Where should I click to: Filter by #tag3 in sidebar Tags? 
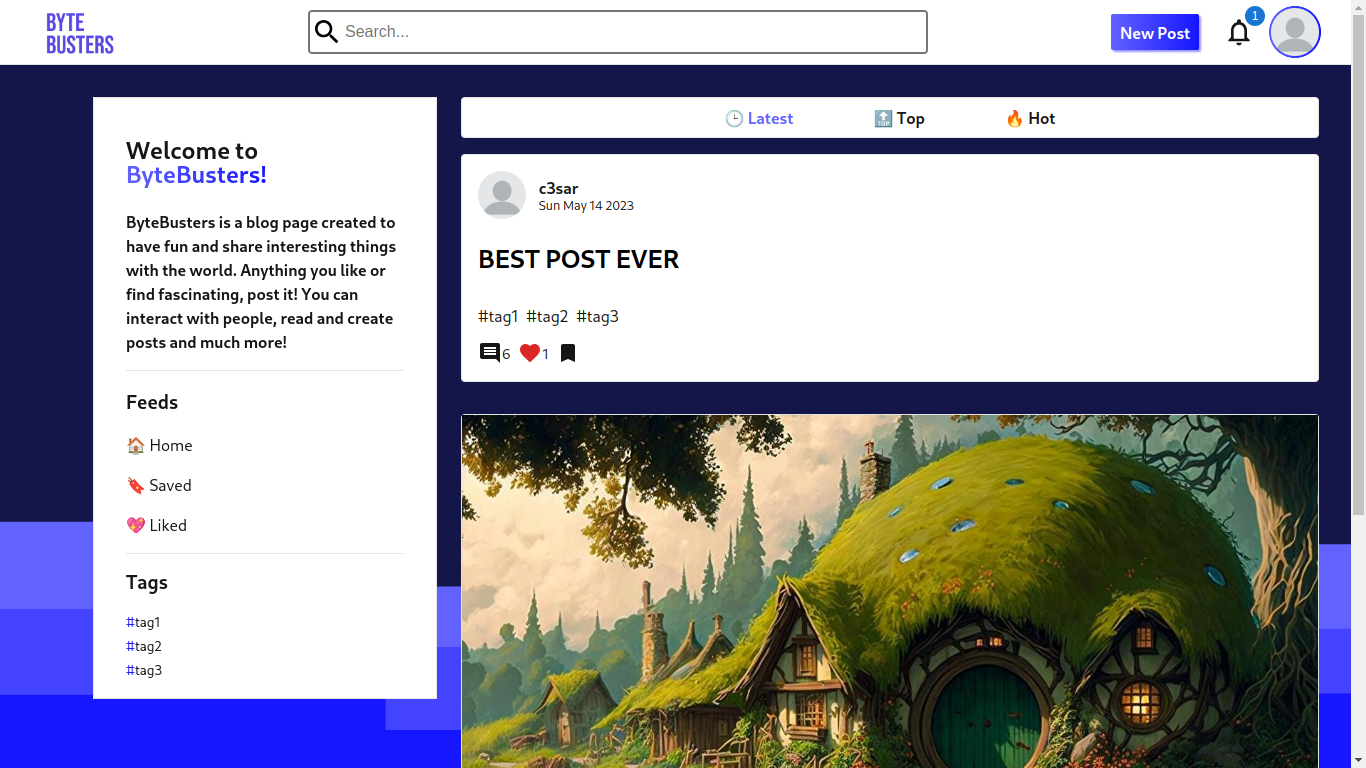click(x=144, y=670)
